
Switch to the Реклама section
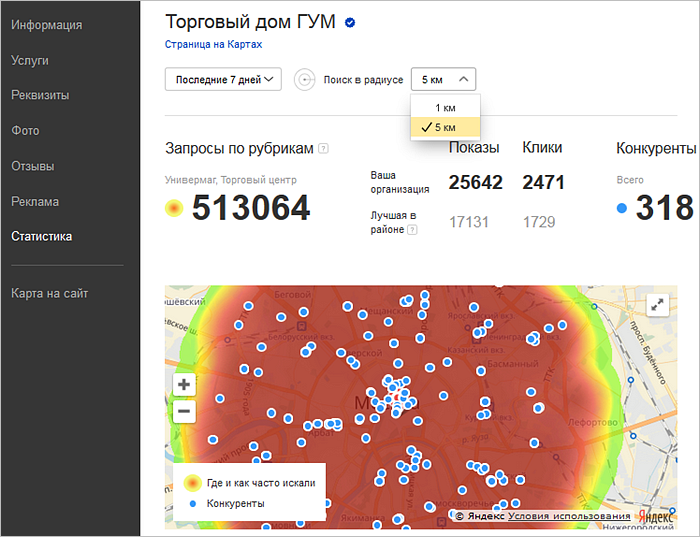point(35,201)
